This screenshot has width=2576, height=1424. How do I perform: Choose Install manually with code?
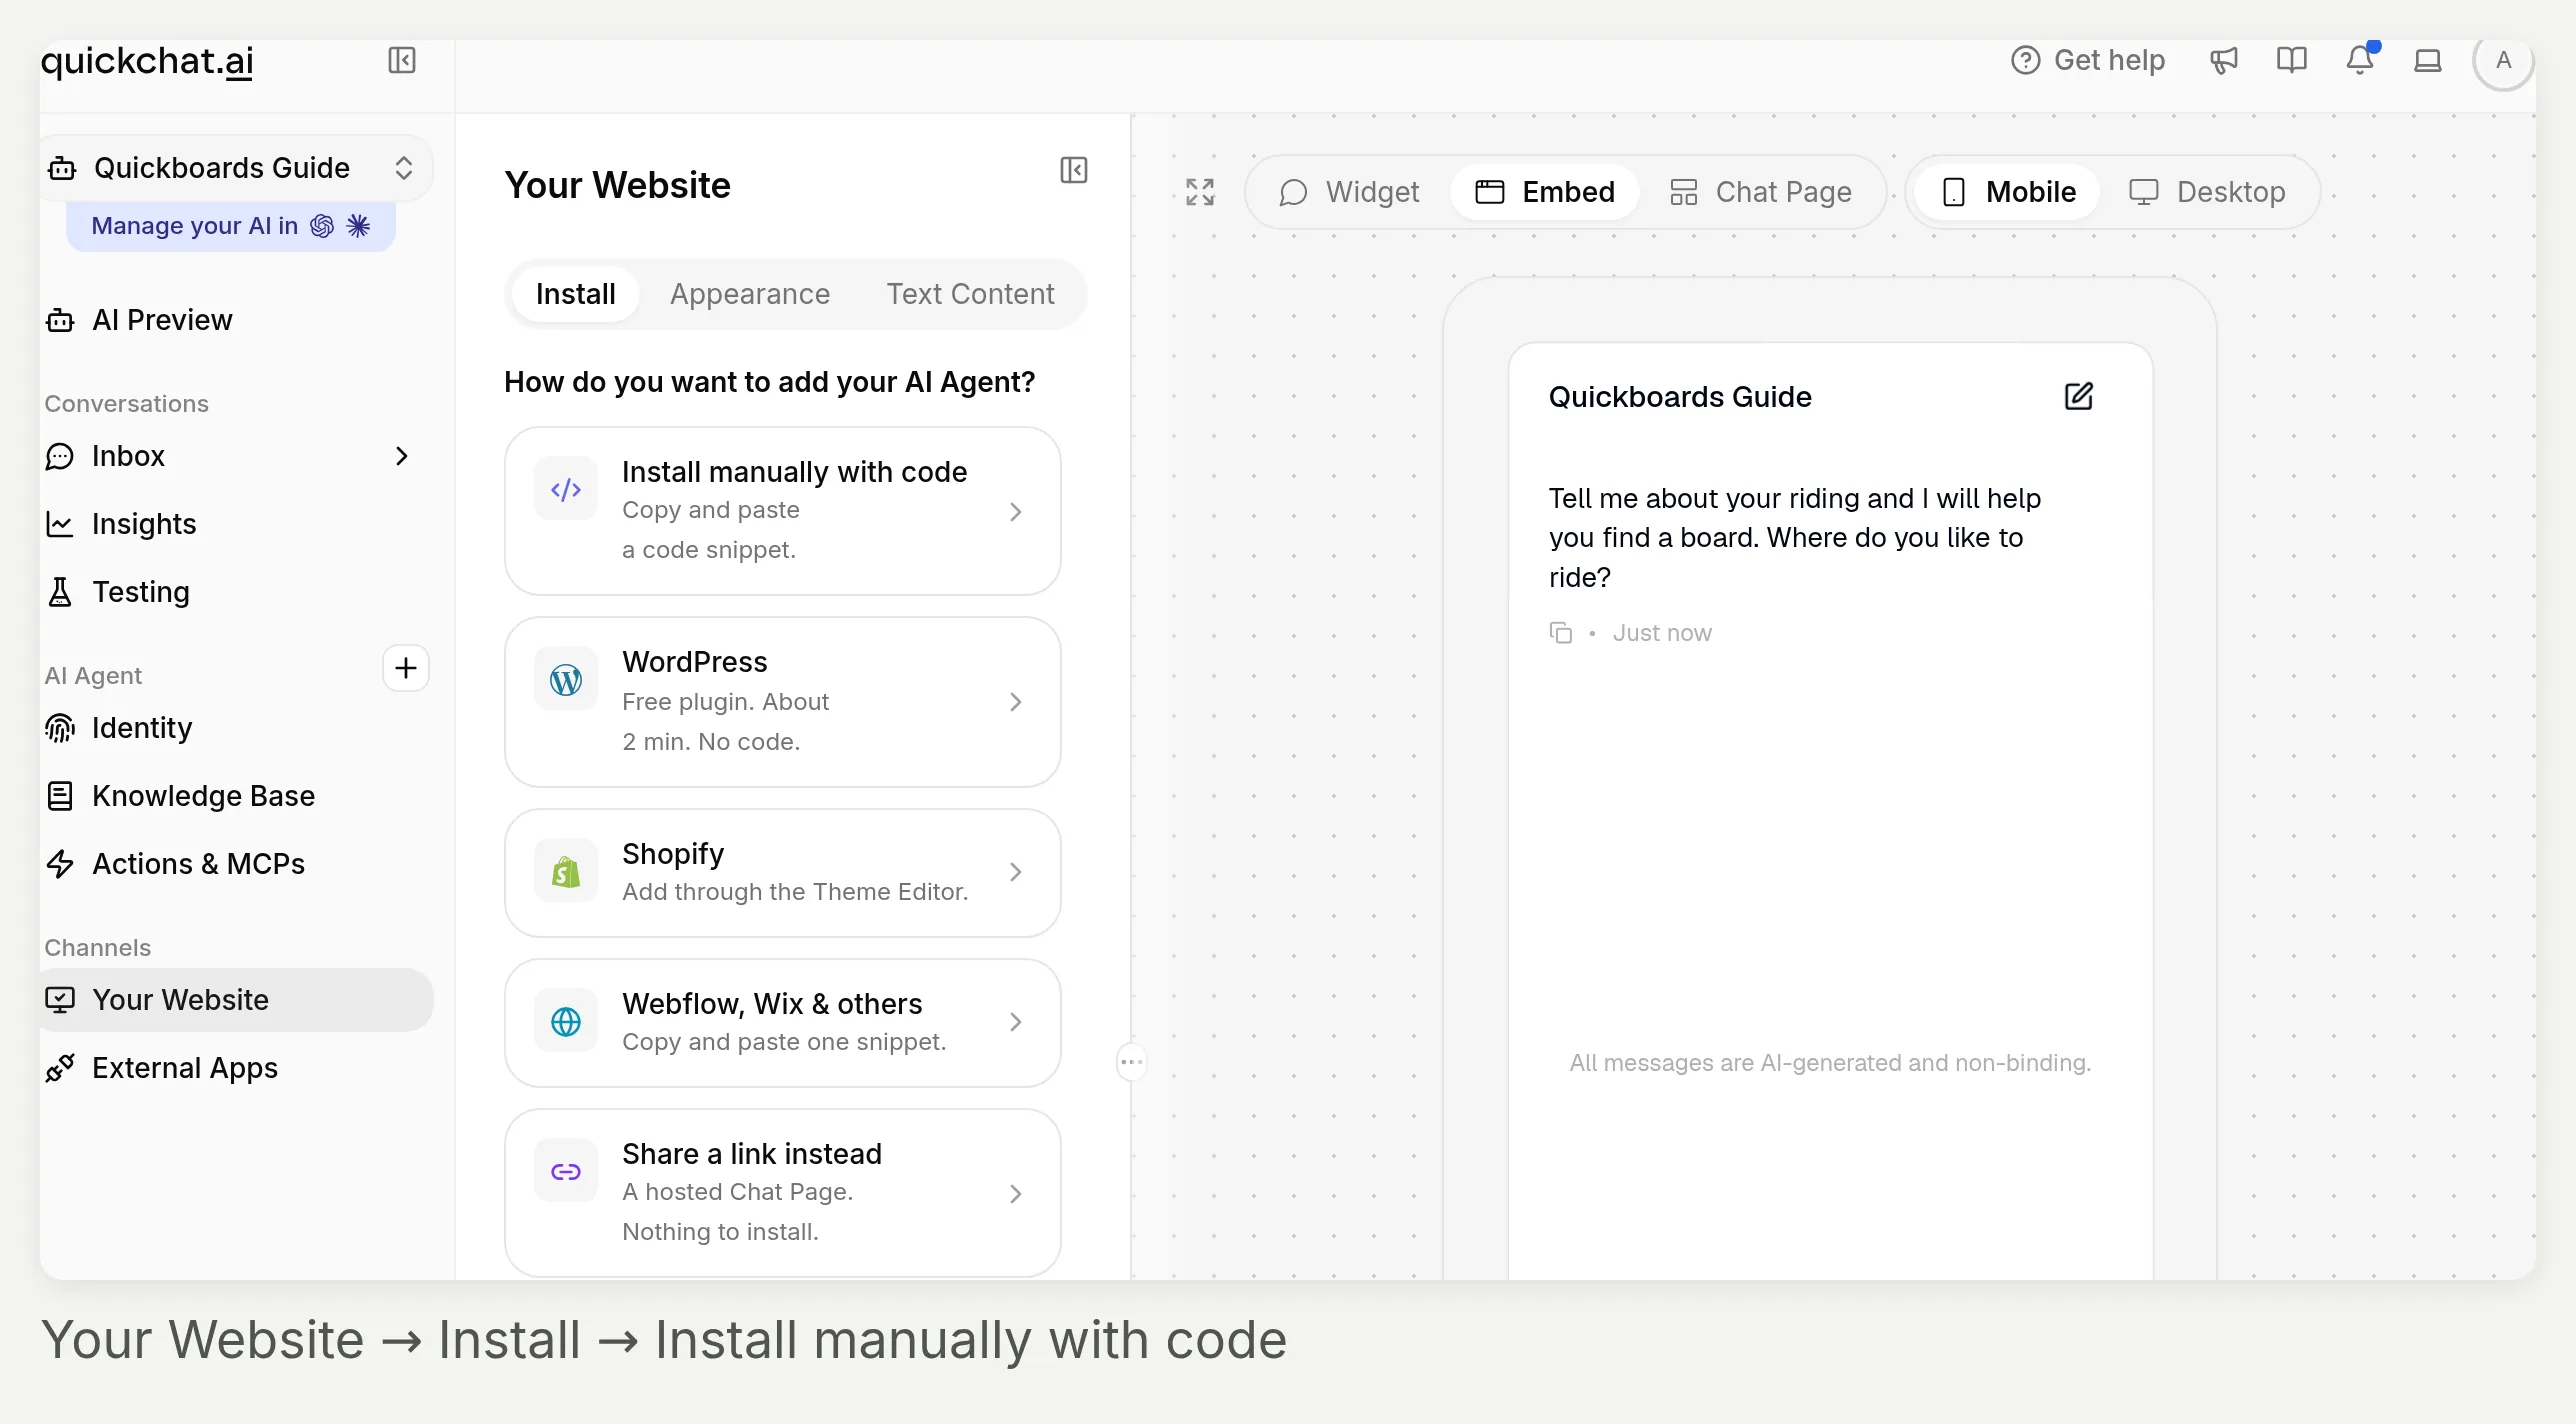point(783,511)
